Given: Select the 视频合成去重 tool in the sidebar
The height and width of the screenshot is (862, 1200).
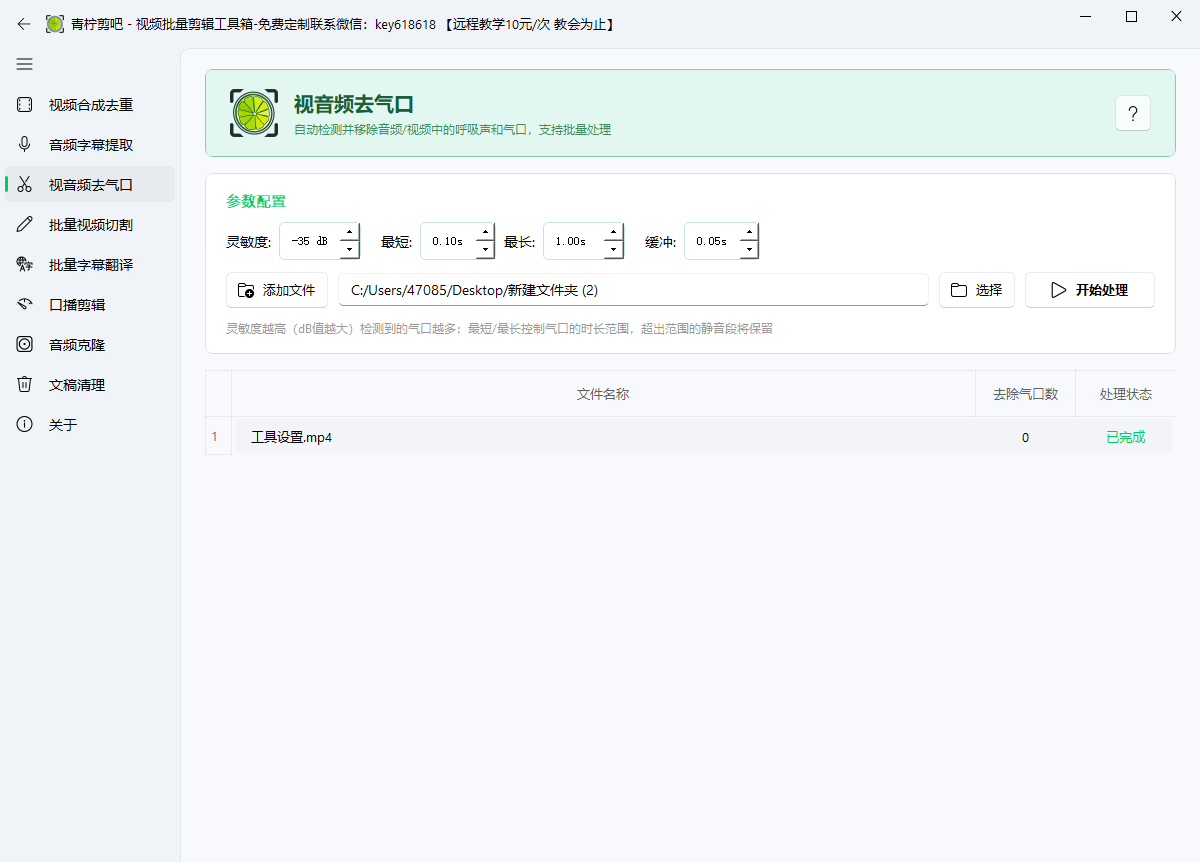Looking at the screenshot, I should (88, 104).
